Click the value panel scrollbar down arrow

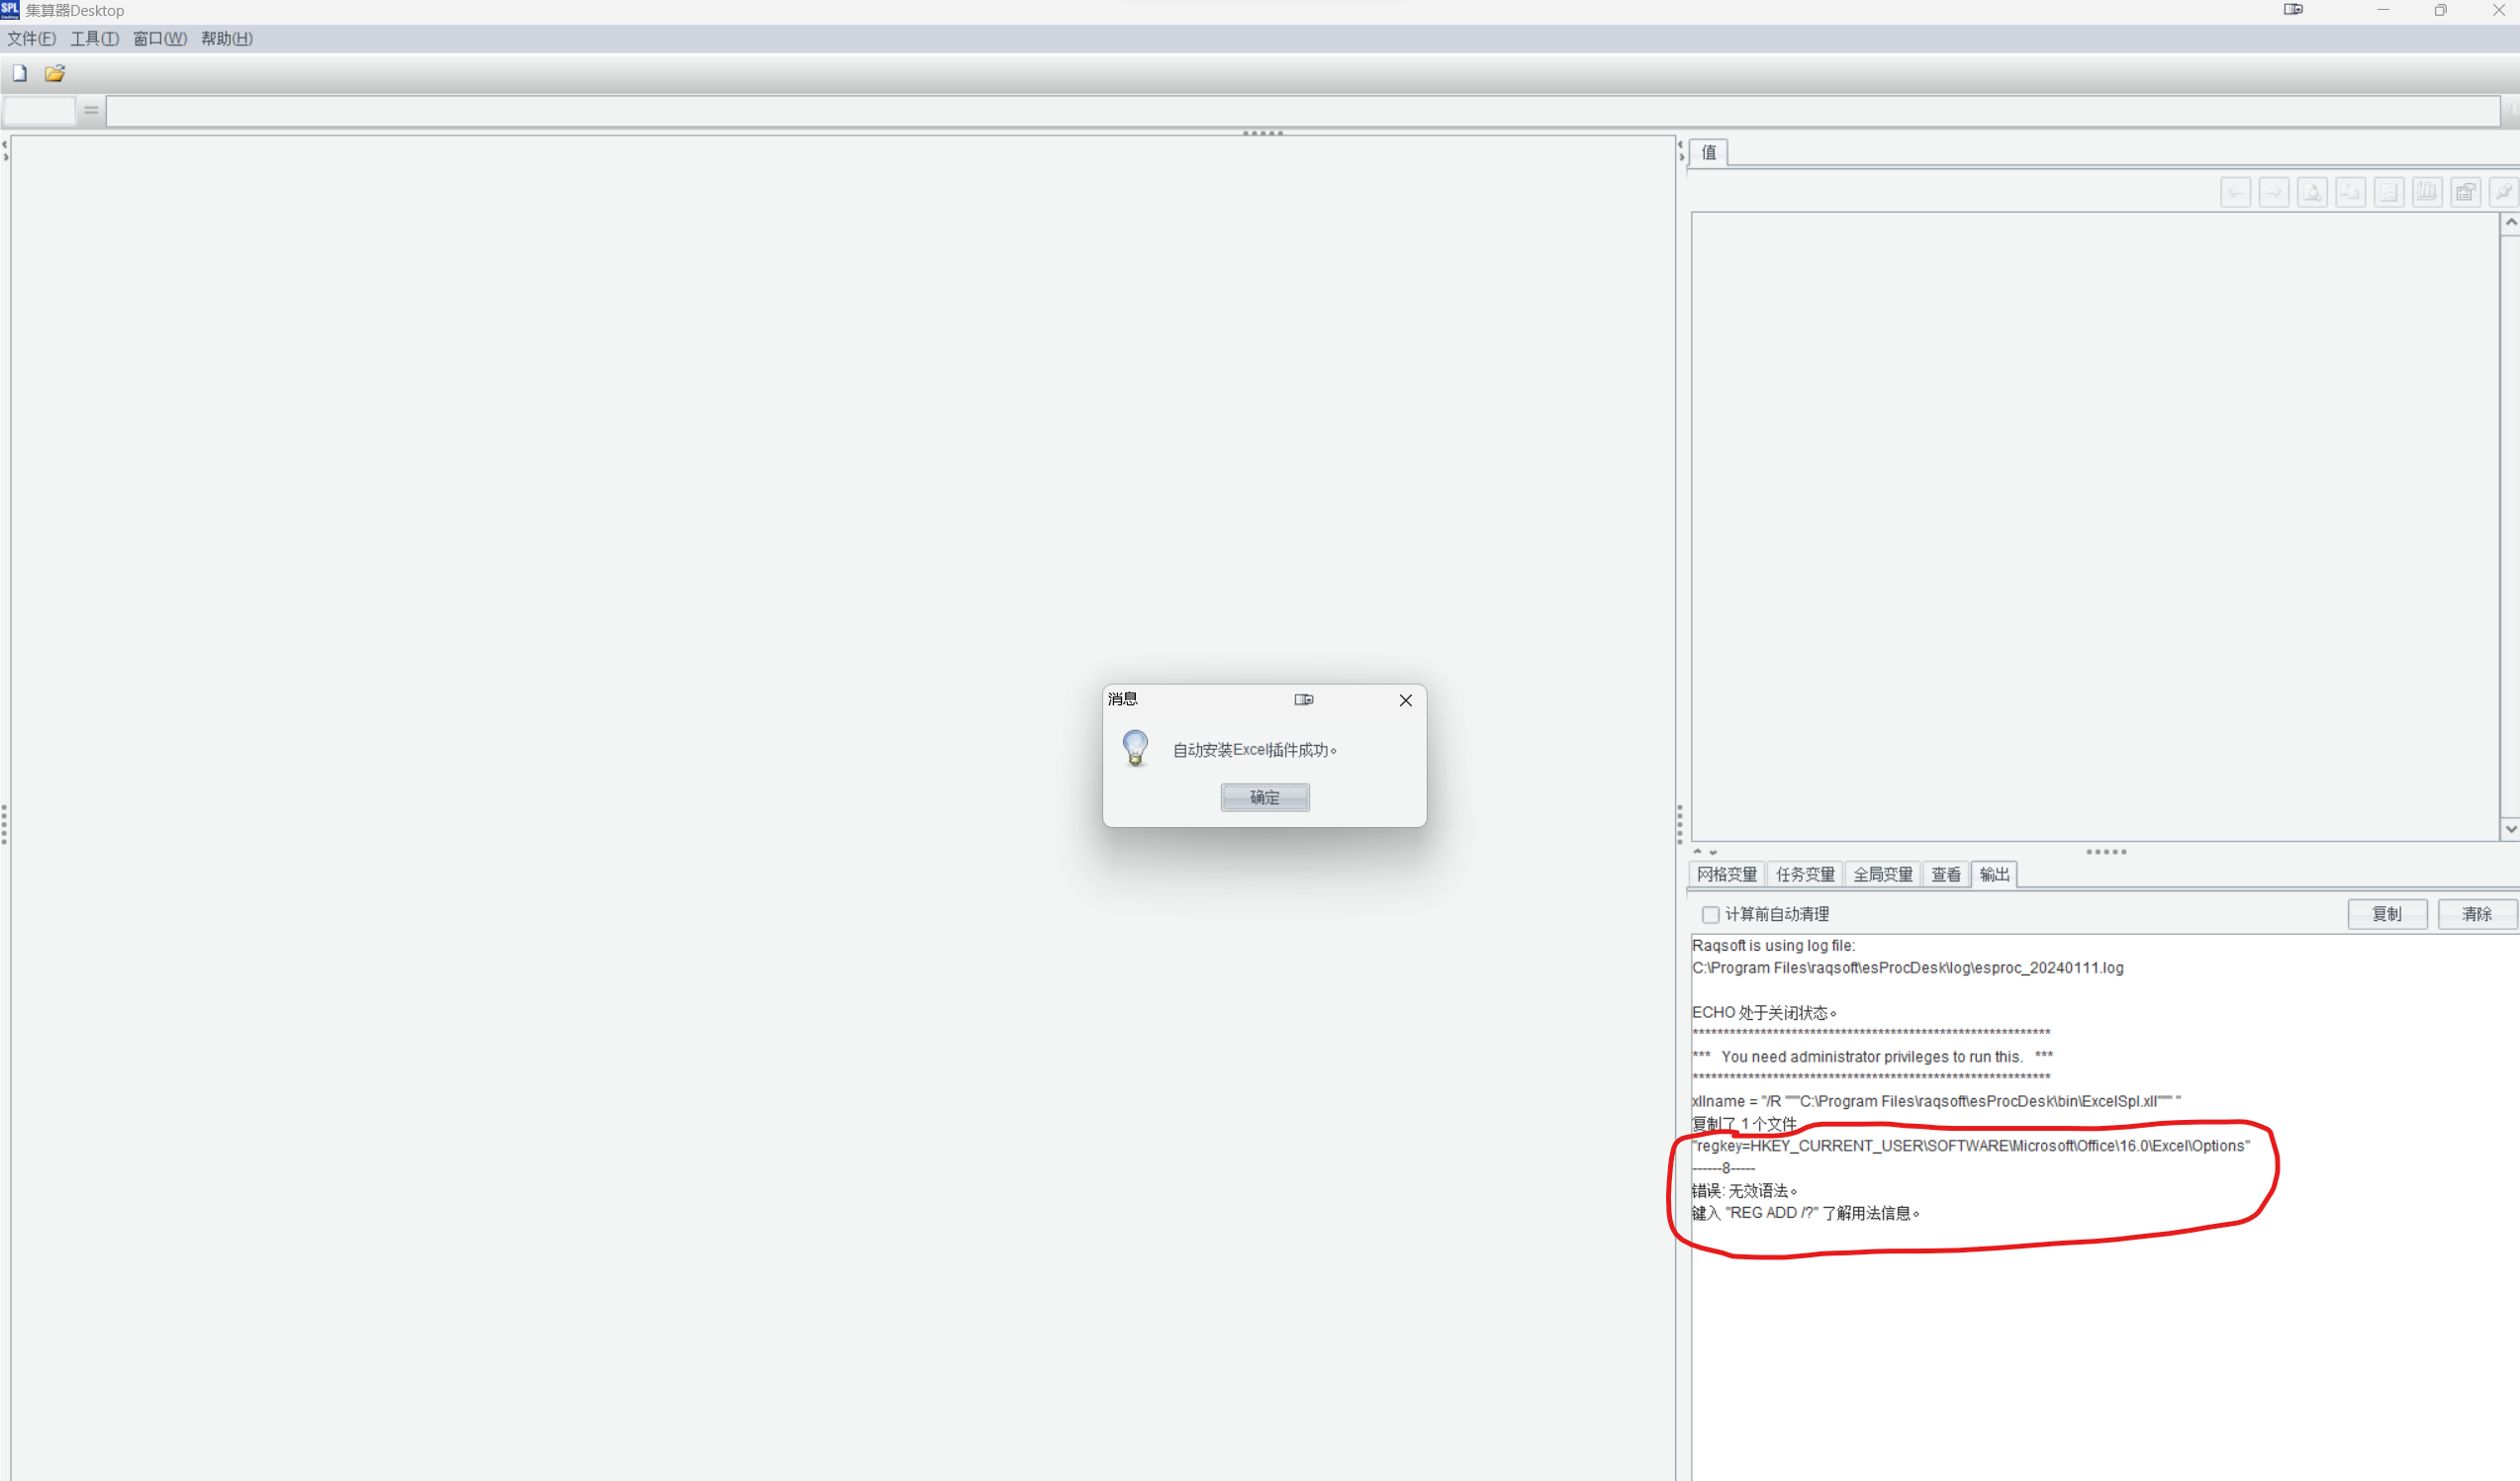coord(2510,829)
